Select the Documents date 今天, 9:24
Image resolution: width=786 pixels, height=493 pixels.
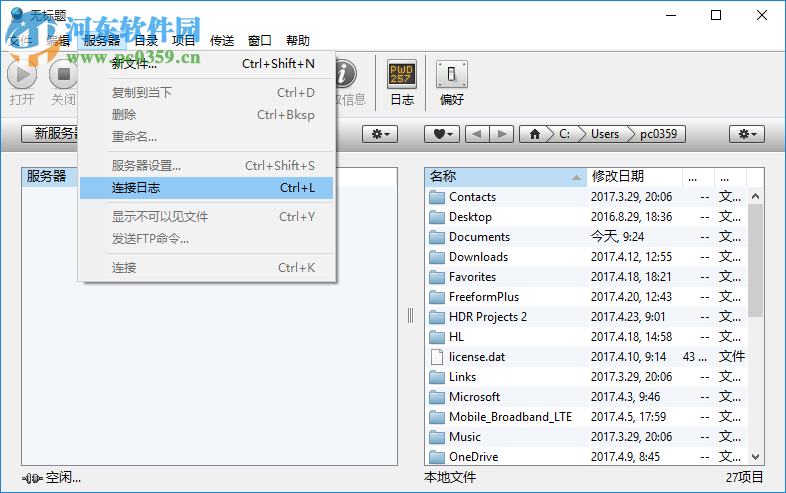point(617,237)
